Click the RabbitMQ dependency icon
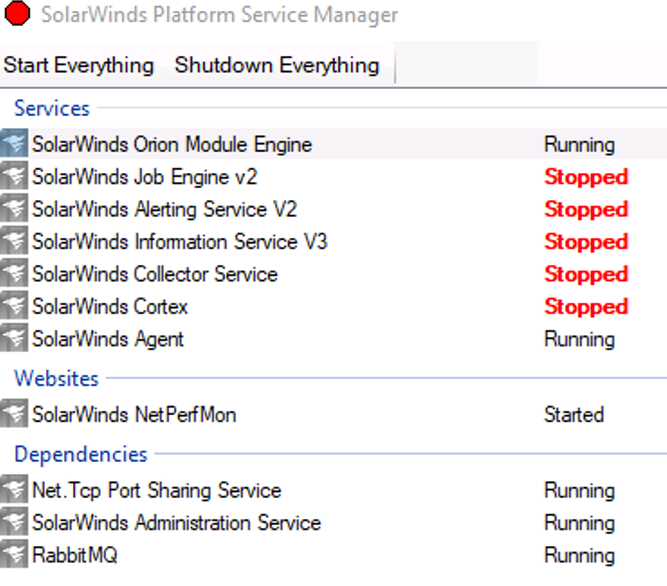Image resolution: width=667 pixels, height=586 pixels. (14, 555)
